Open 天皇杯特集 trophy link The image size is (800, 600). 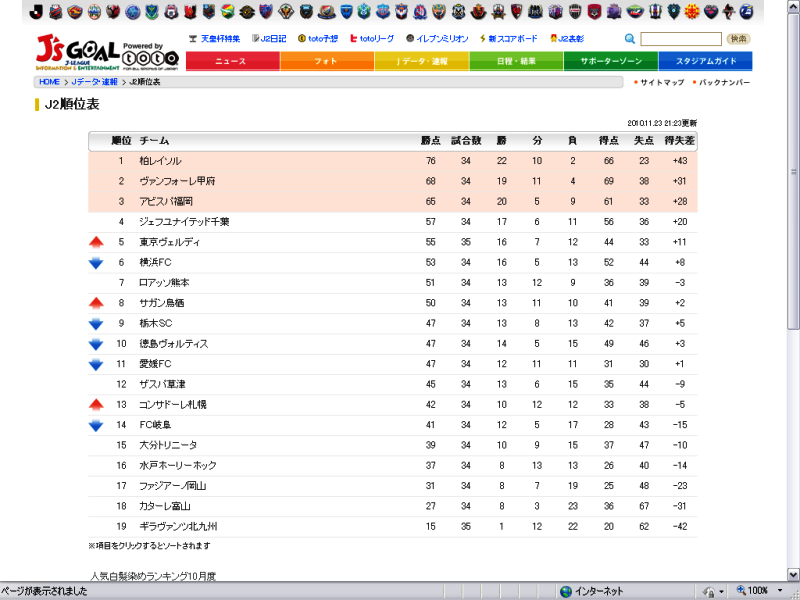tap(214, 39)
